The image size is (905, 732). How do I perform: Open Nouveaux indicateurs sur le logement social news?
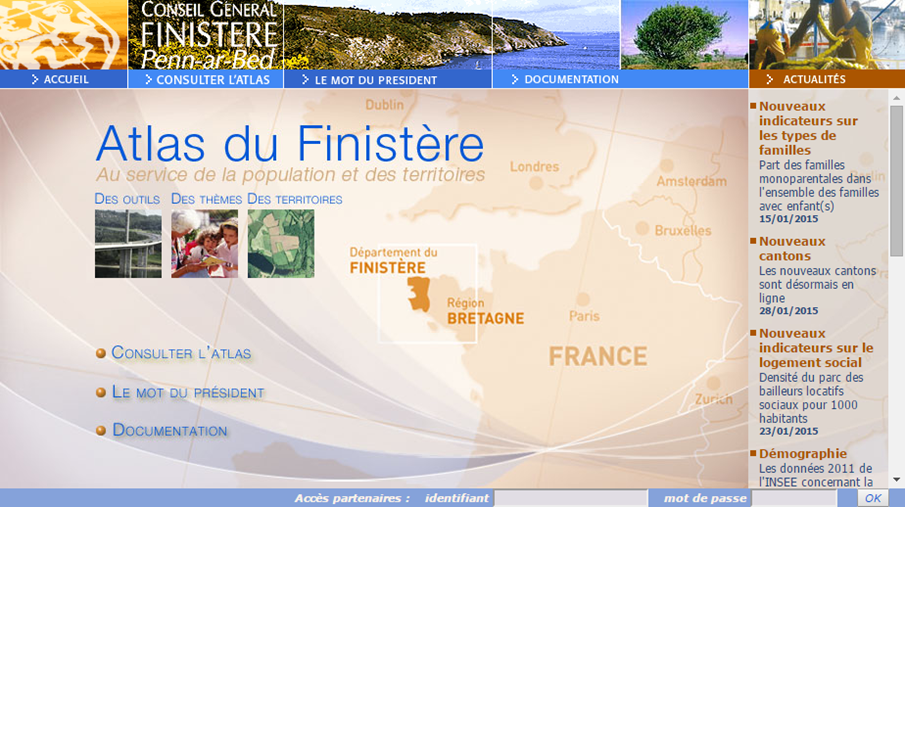(x=816, y=348)
